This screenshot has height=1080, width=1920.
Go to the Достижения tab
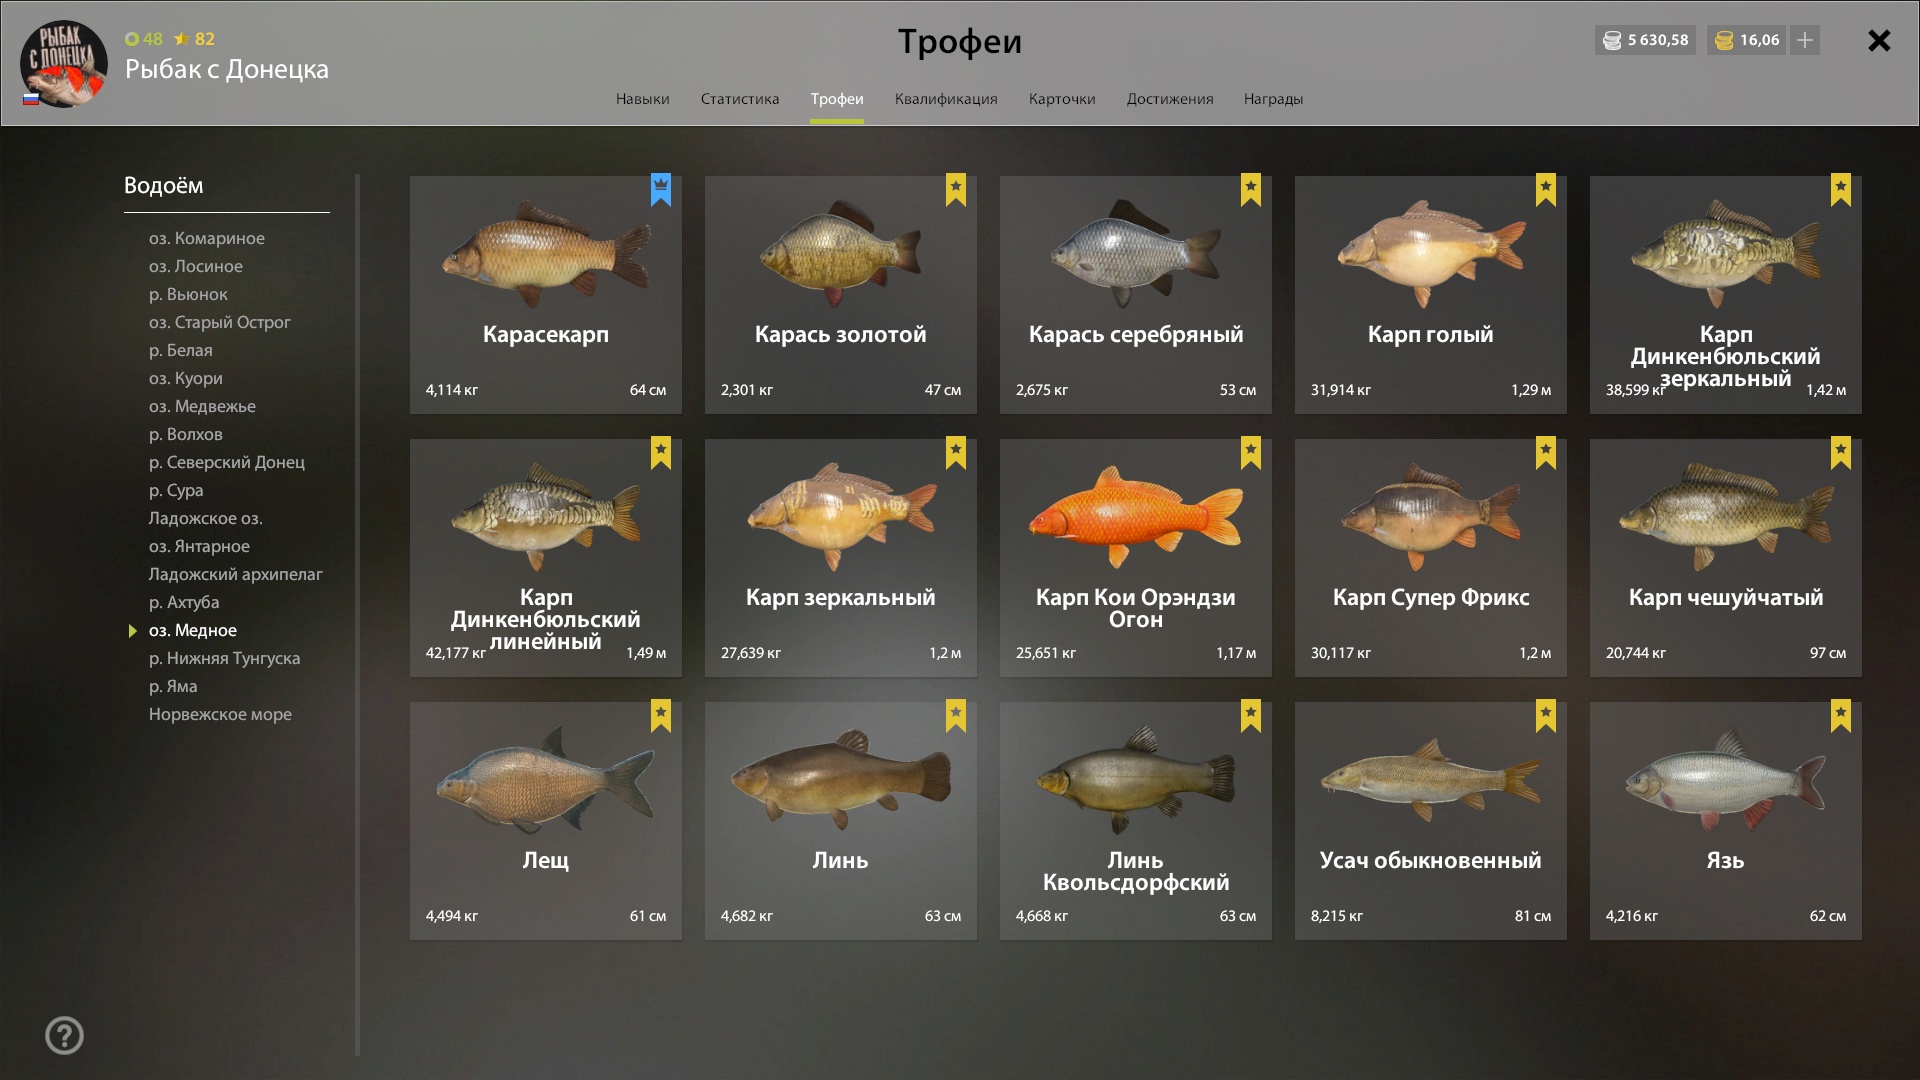(x=1170, y=99)
